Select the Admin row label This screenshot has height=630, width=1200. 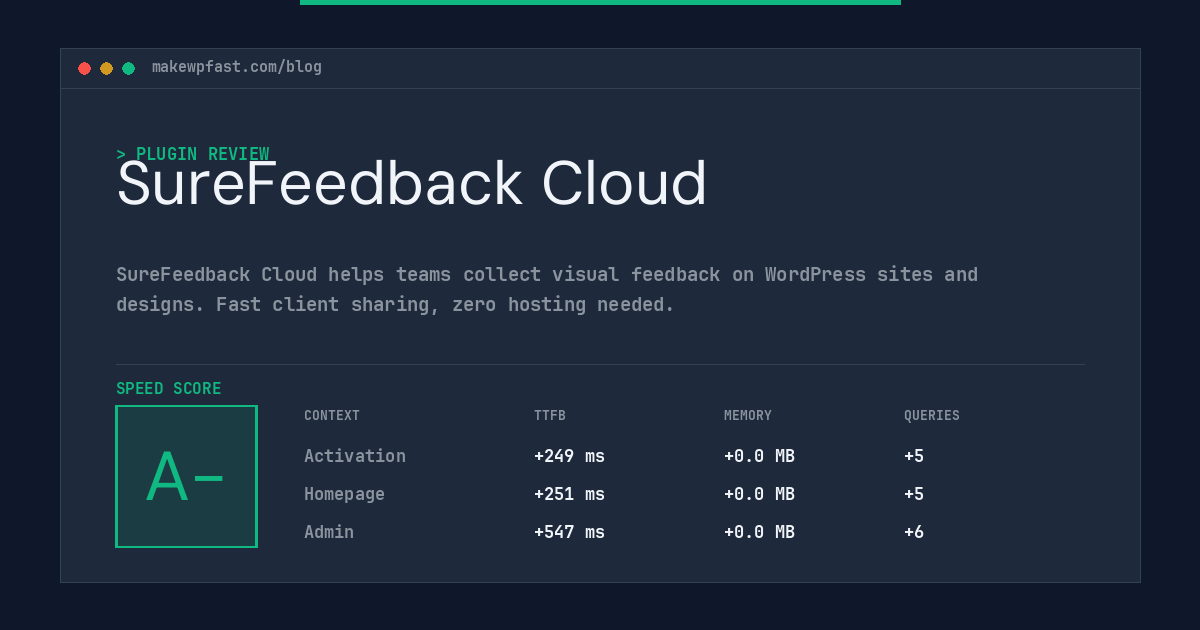(x=329, y=532)
